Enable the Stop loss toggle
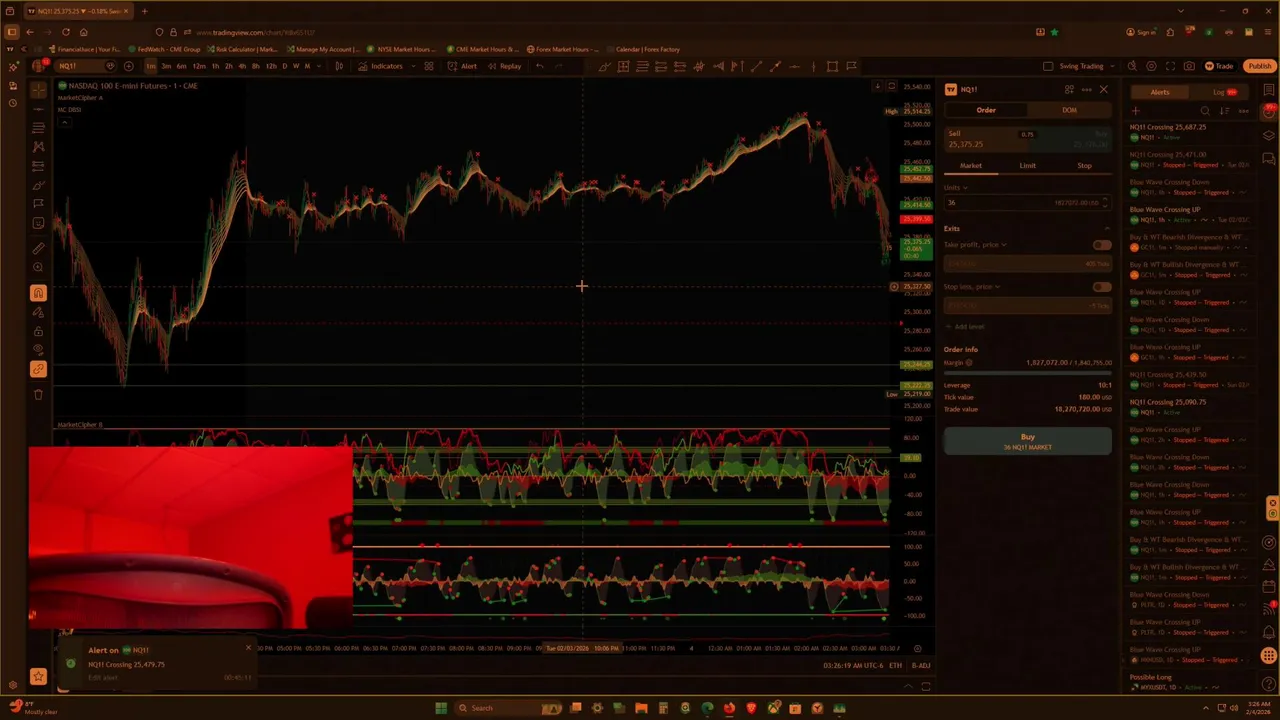This screenshot has height=720, width=1280. click(x=1101, y=287)
